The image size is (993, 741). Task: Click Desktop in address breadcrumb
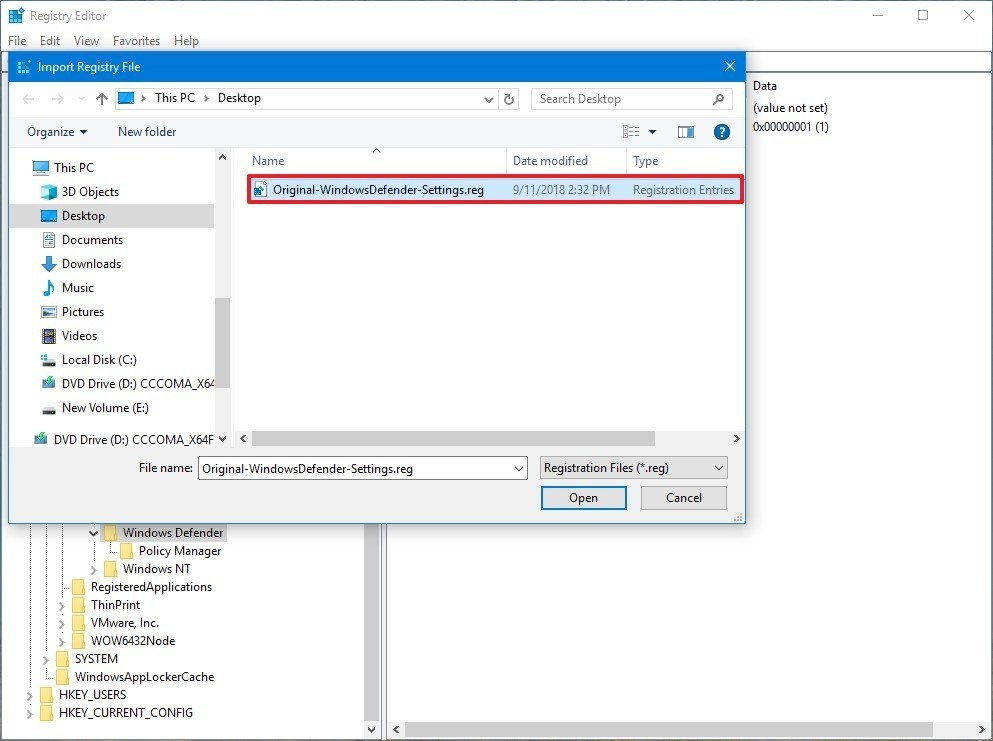(239, 98)
